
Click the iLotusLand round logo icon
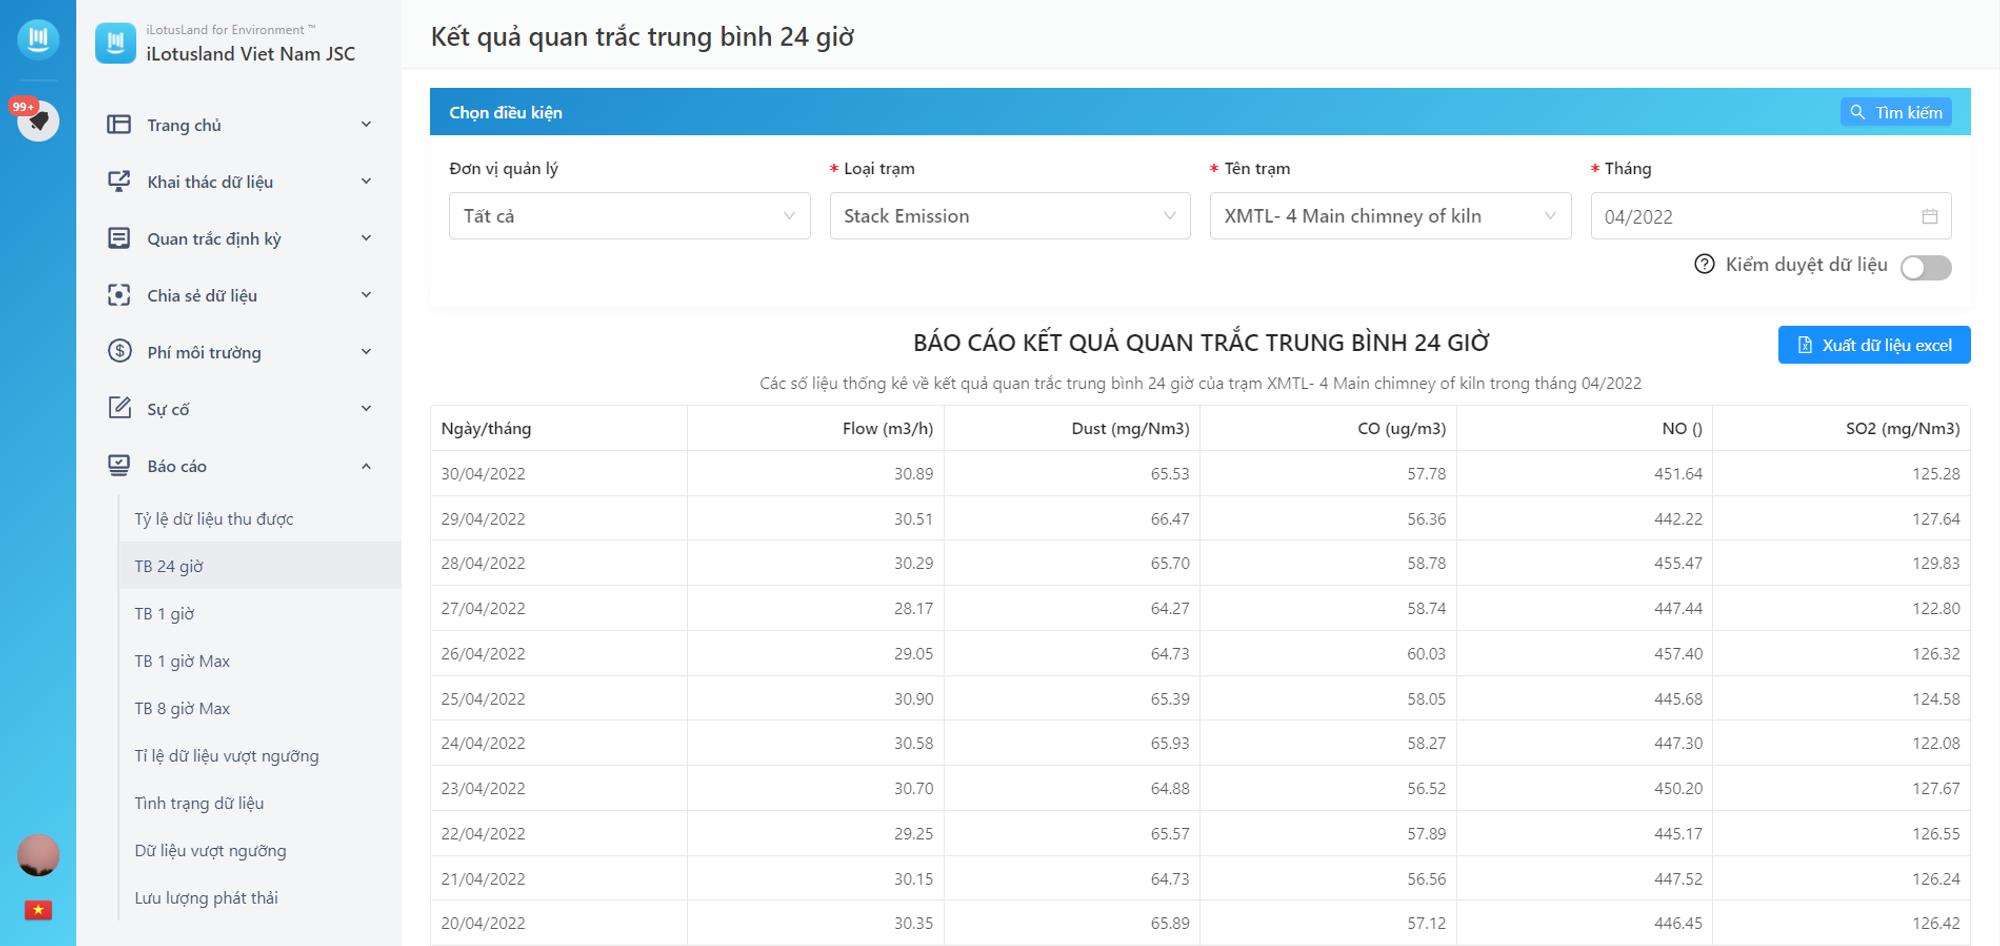point(38,39)
